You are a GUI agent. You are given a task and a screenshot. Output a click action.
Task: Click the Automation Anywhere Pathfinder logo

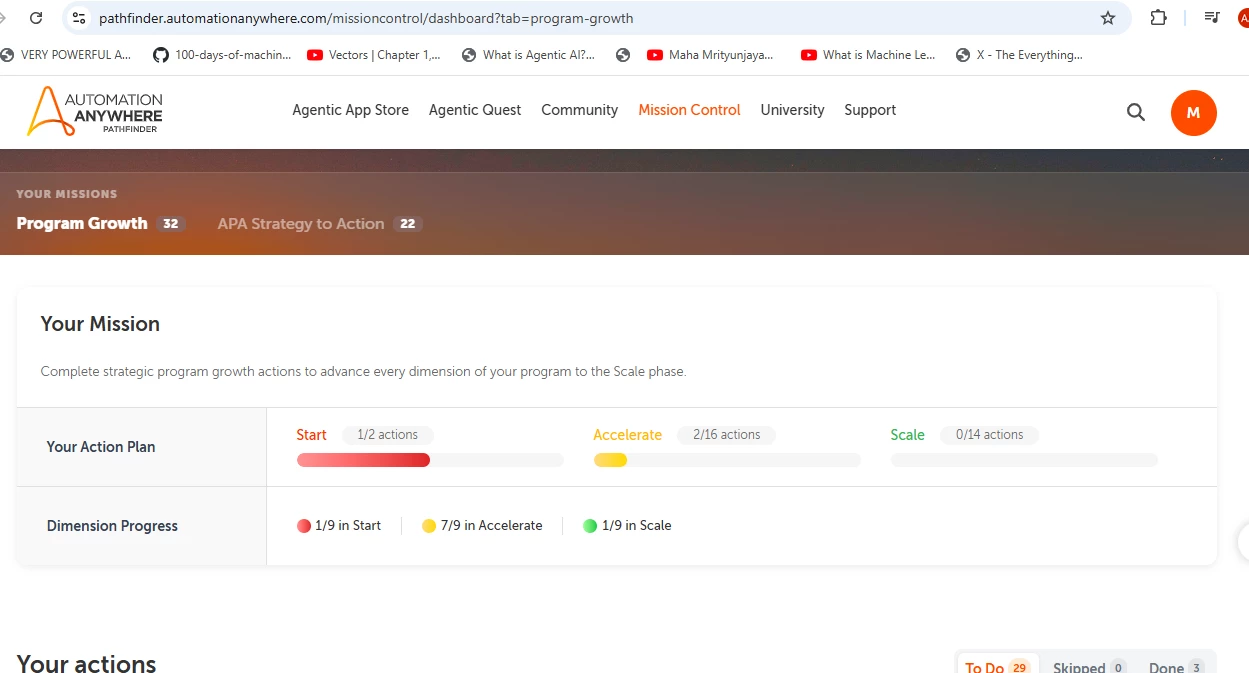pyautogui.click(x=94, y=111)
